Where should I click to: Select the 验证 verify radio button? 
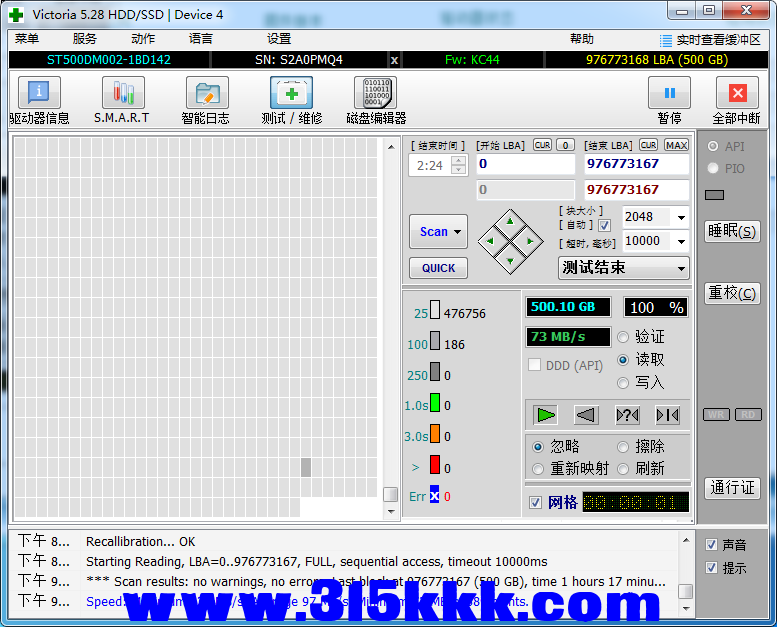point(624,337)
